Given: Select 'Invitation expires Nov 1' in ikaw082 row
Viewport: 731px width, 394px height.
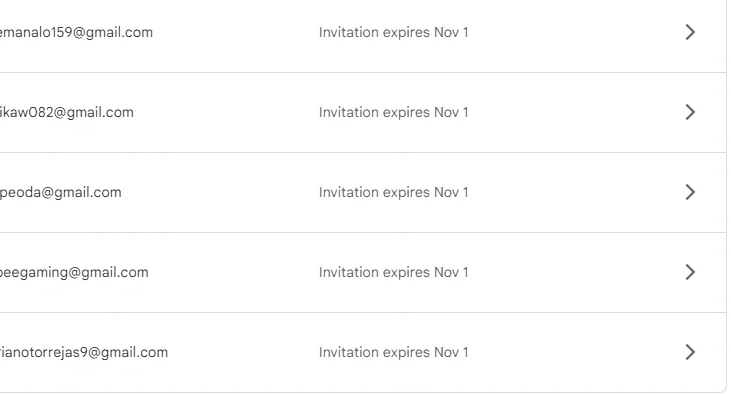Looking at the screenshot, I should pos(393,112).
